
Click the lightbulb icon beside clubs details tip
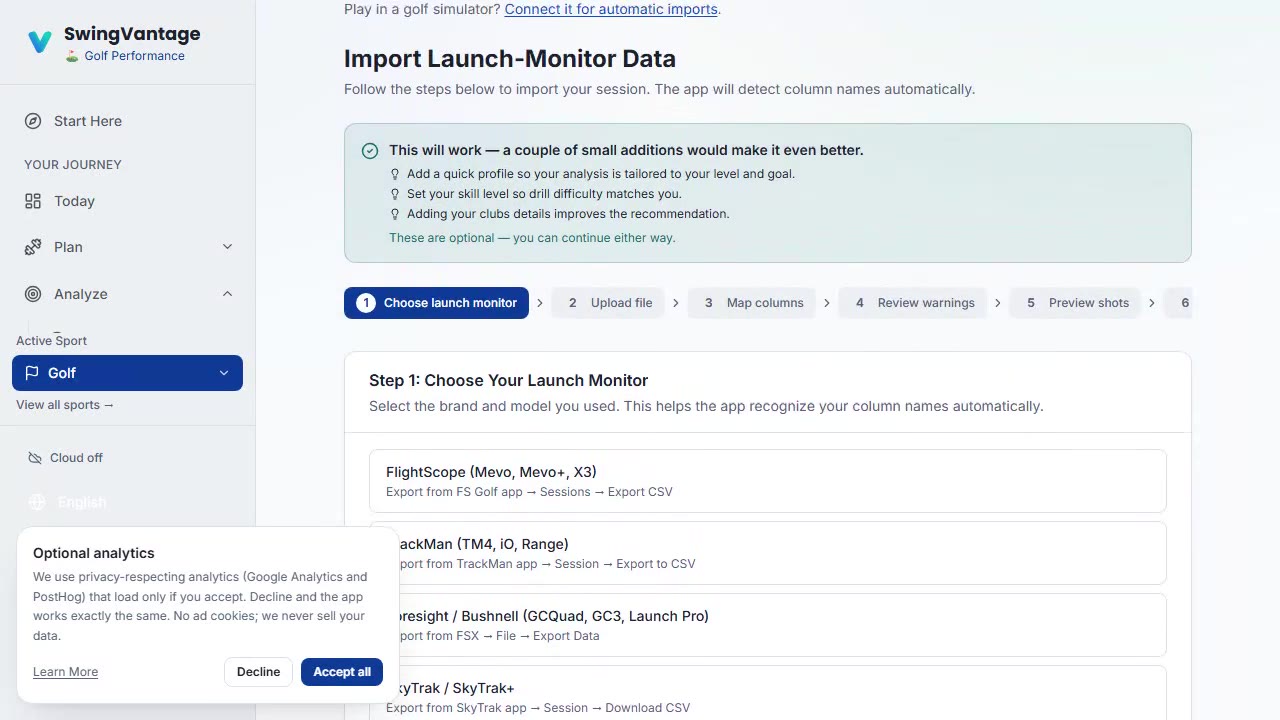pyautogui.click(x=395, y=214)
